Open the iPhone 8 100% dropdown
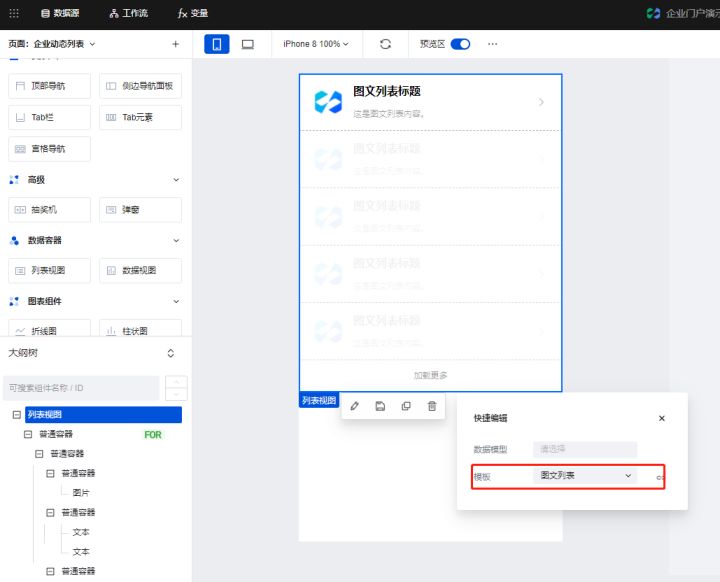720x582 pixels. (x=316, y=44)
